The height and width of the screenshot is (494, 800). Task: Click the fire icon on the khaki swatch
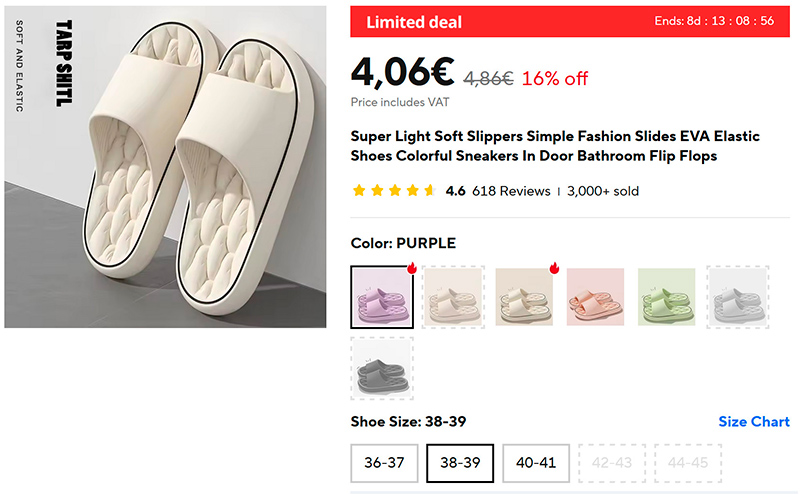[x=554, y=268]
